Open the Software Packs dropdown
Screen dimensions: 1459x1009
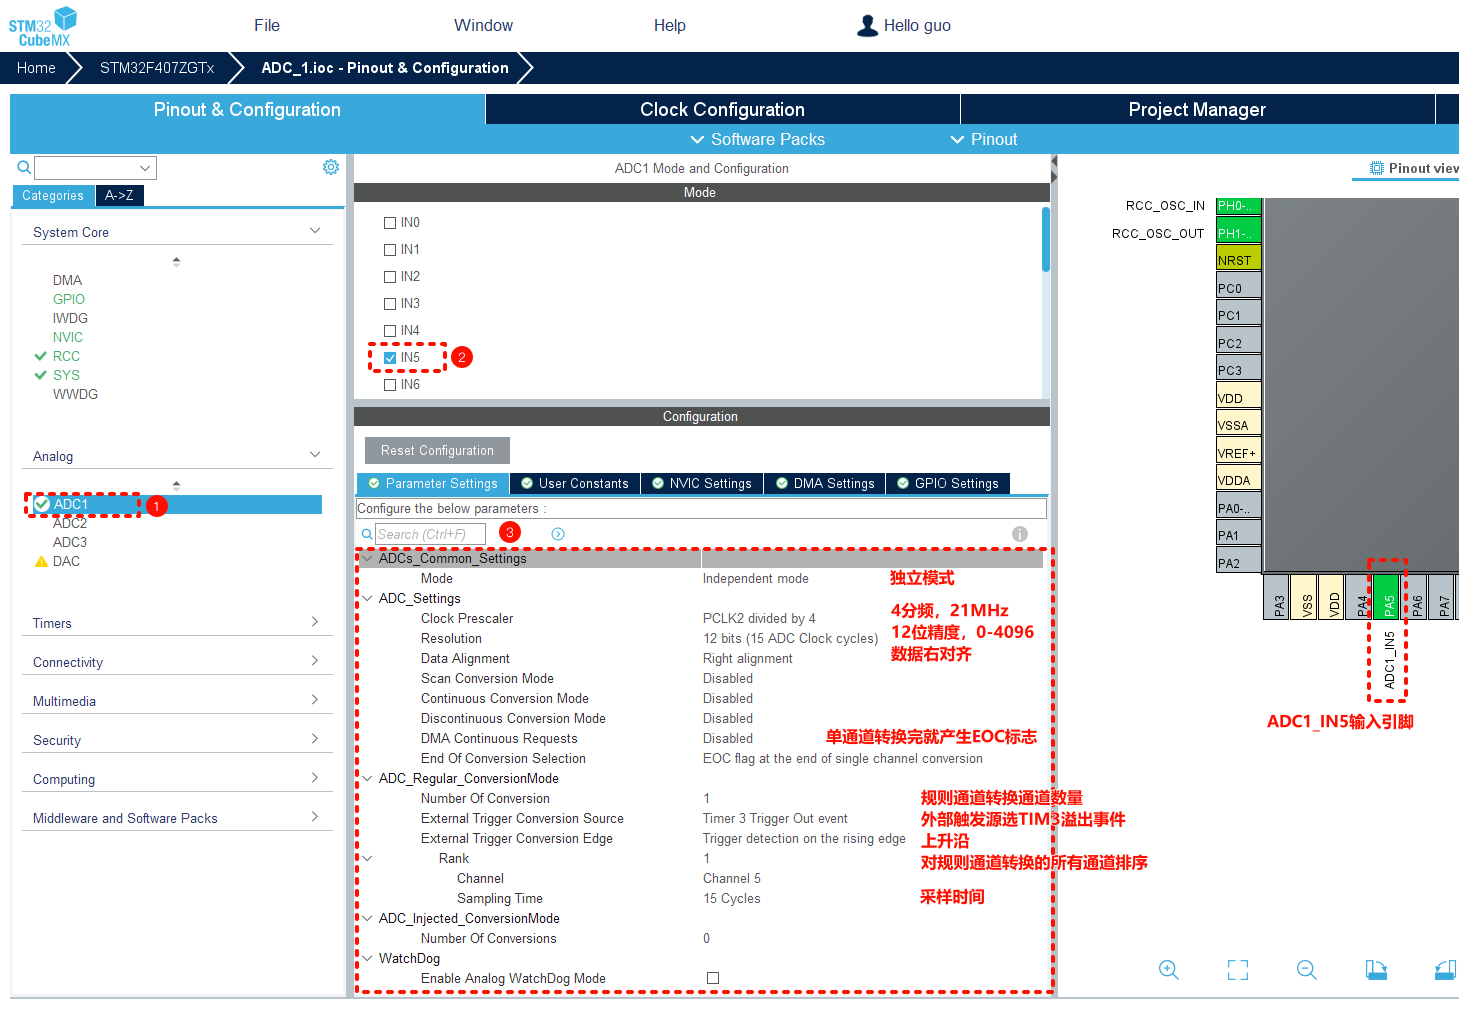758,139
